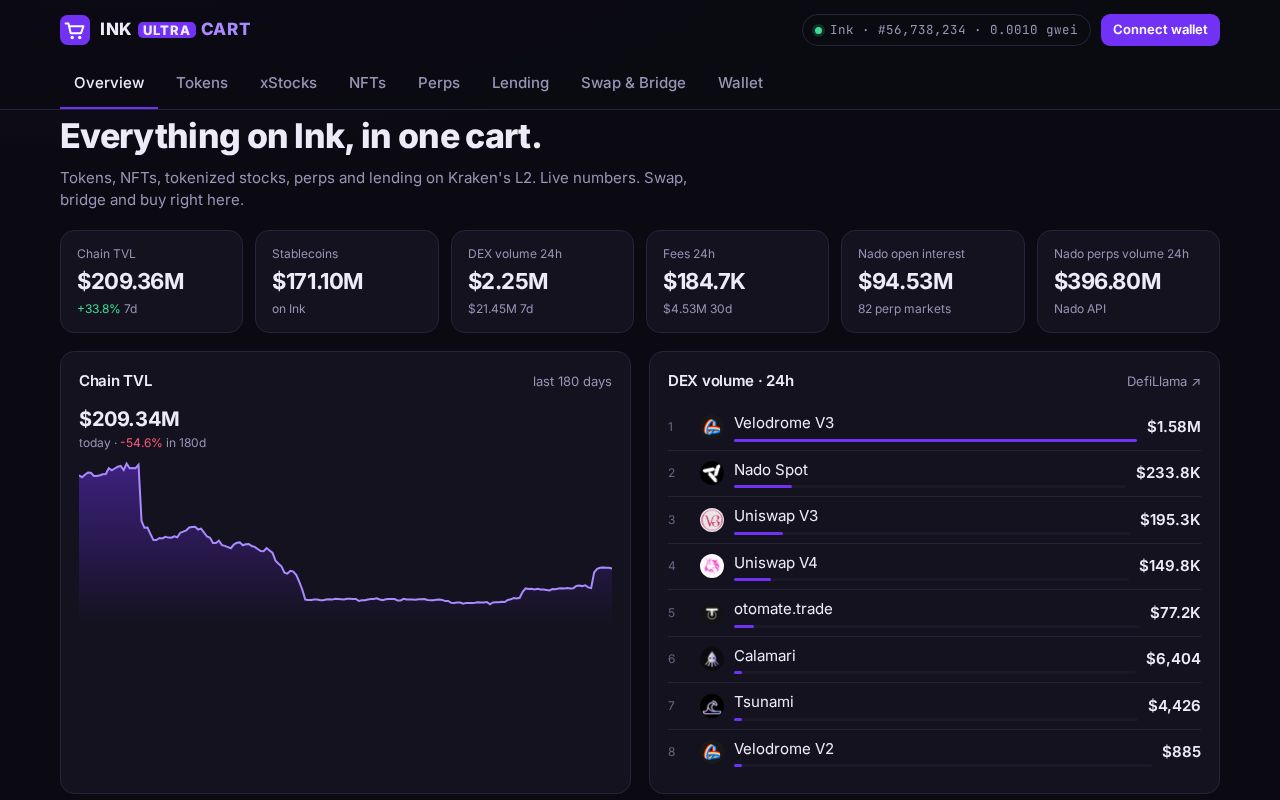This screenshot has width=1280, height=800.
Task: Click the DEX volume 24h stat card
Action: click(542, 281)
